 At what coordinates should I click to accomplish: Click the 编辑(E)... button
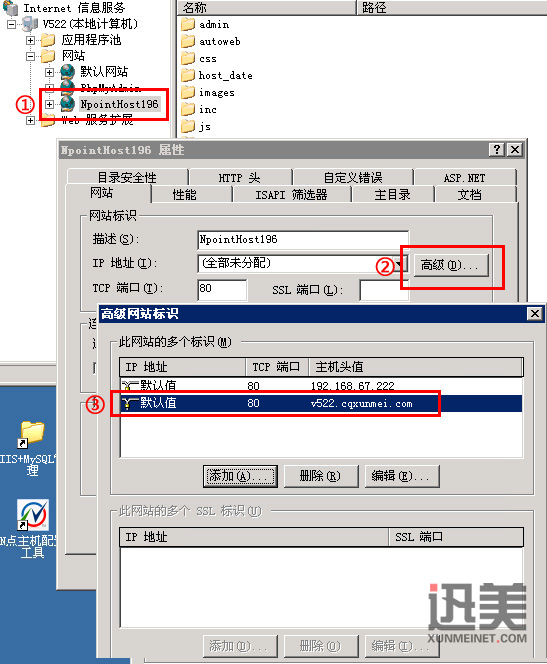click(x=402, y=476)
